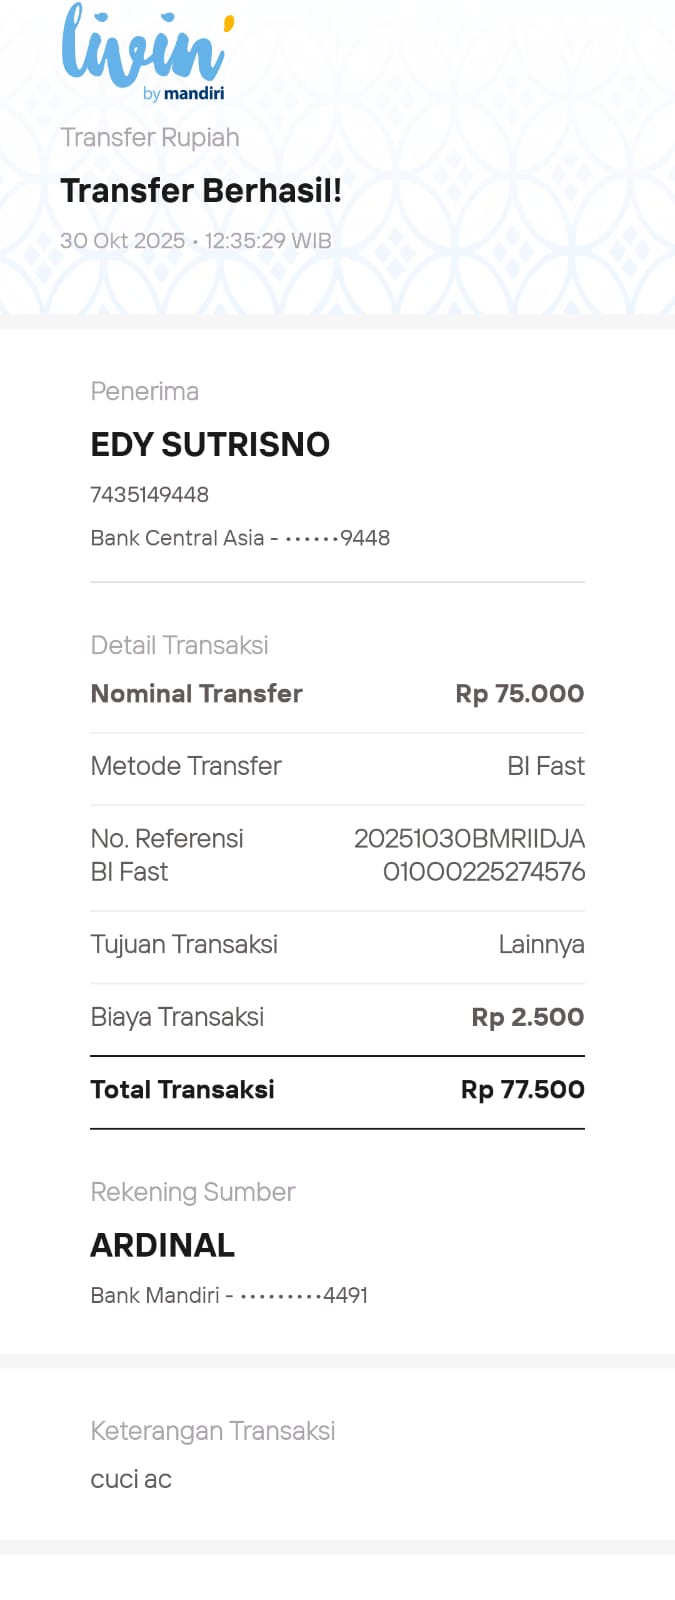Tap the Transfer Rupiah subtitle
Image resolution: width=675 pixels, height=1600 pixels.
point(150,137)
